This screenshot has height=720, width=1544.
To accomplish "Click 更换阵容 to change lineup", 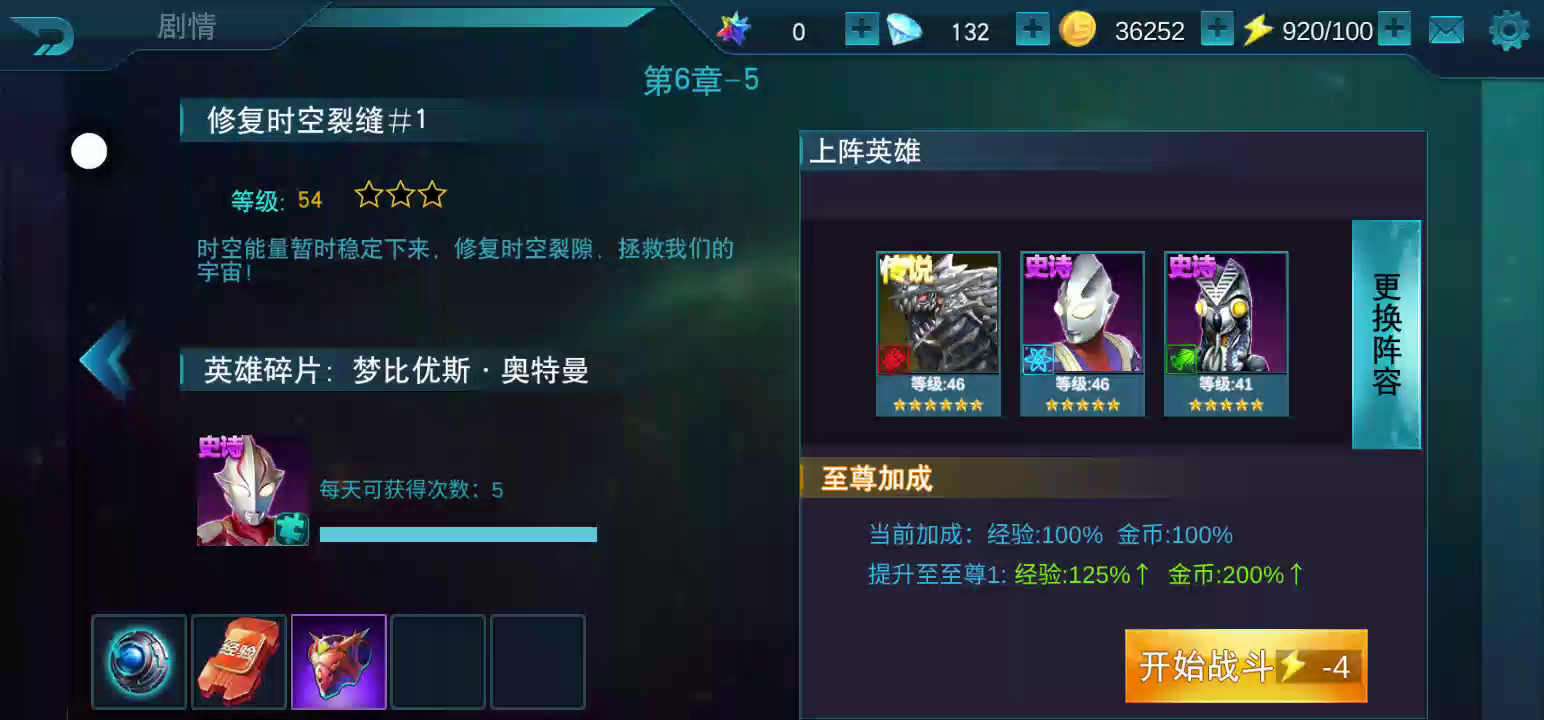I will [x=1386, y=334].
